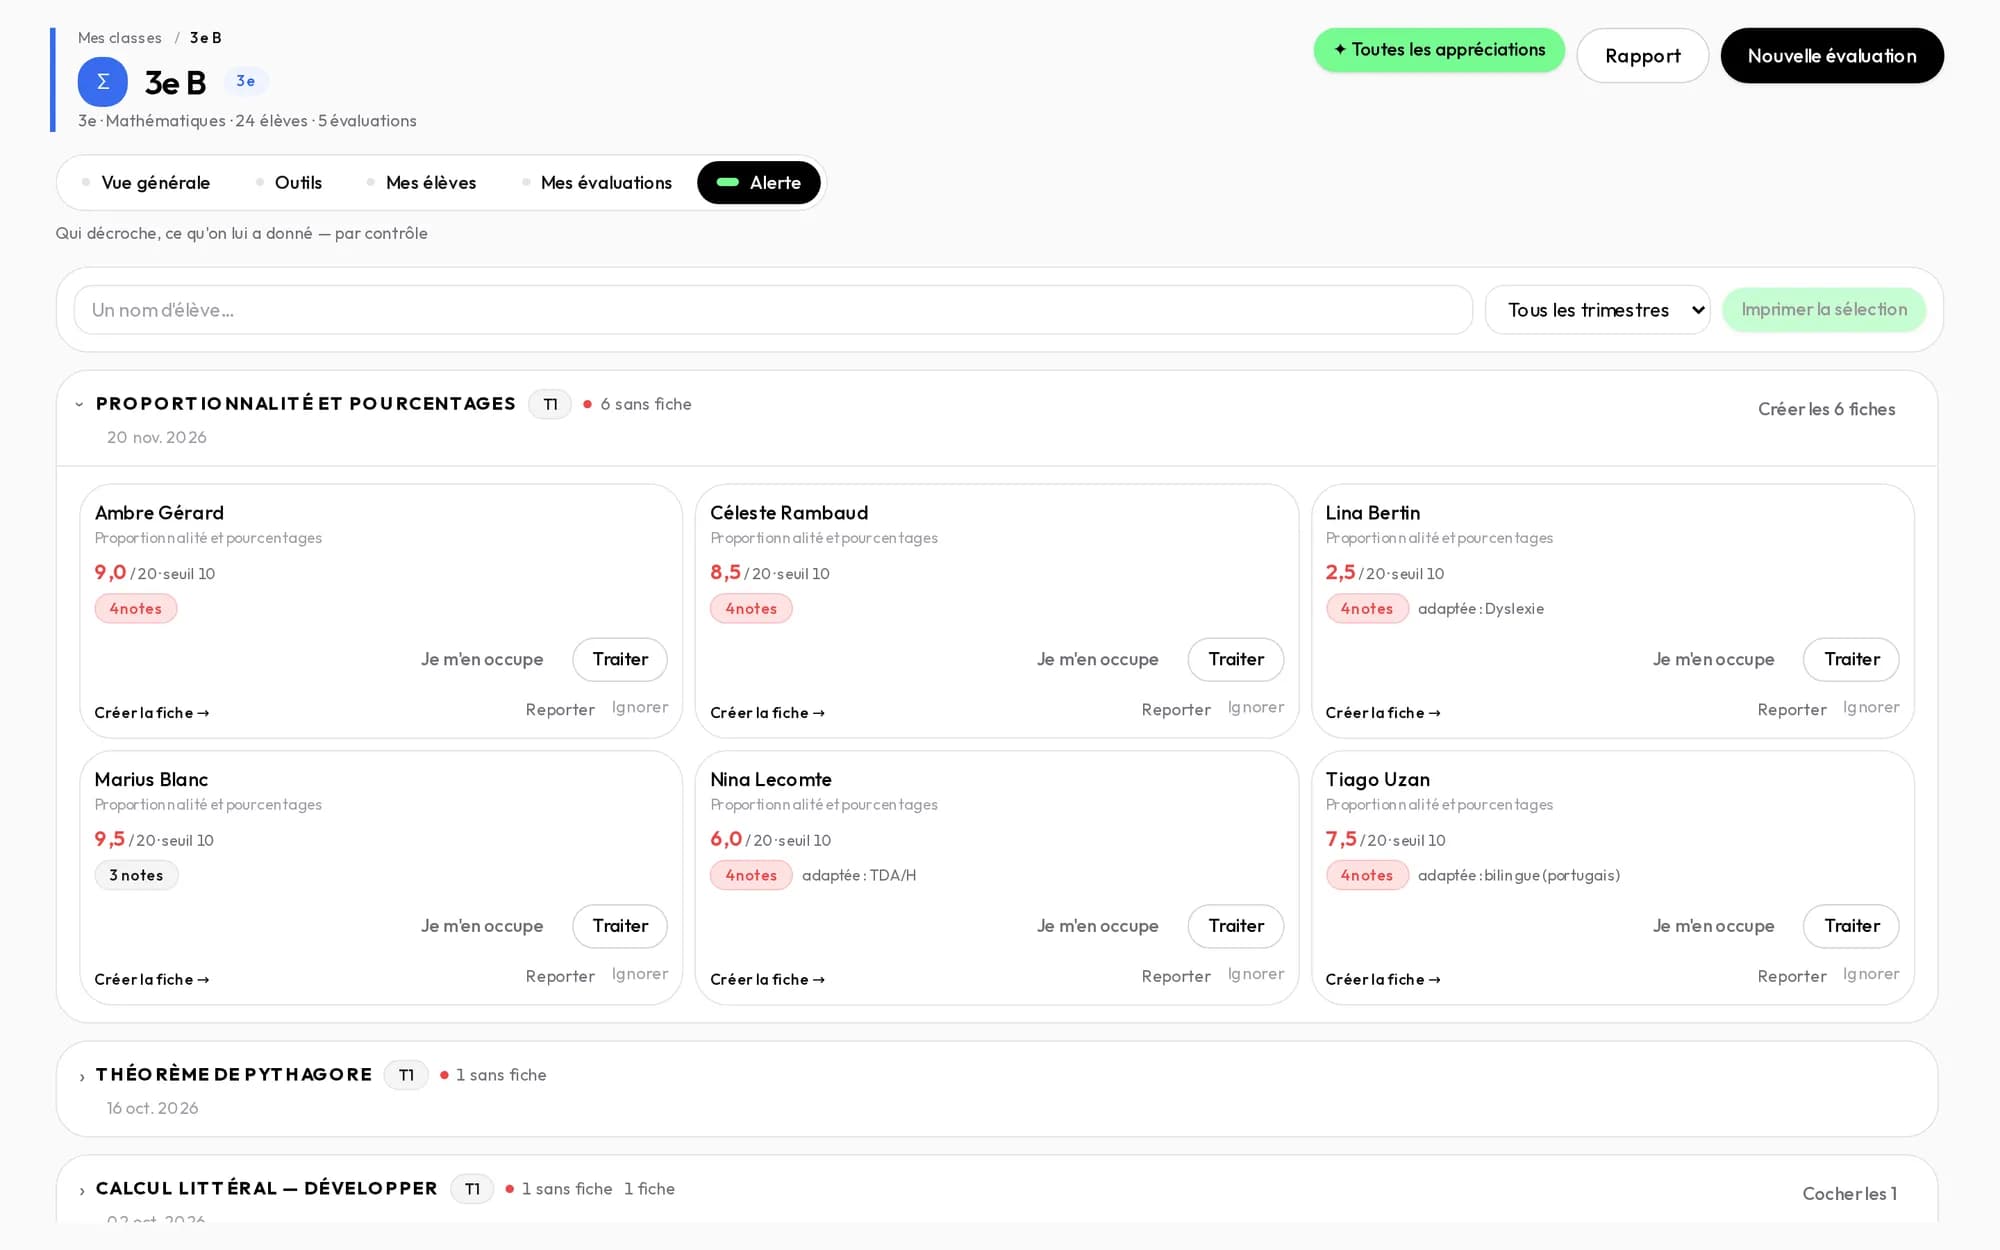Expand the Théorème de Pythagore section
The width and height of the screenshot is (2000, 1250).
tap(82, 1077)
